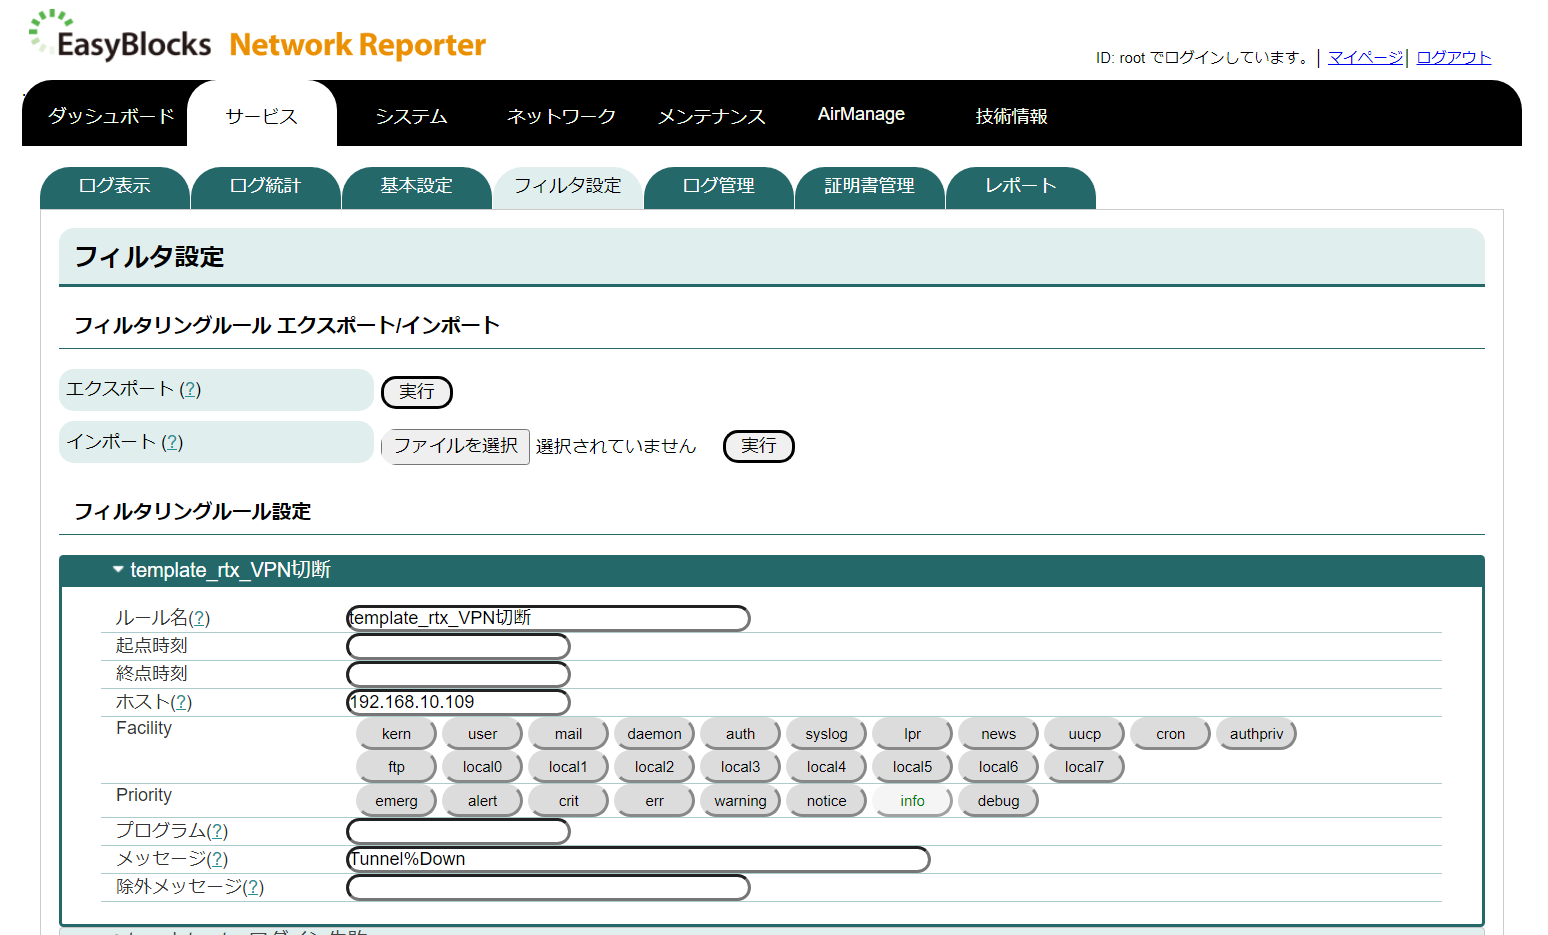The image size is (1548, 935).
Task: Open the help icon next to インポート
Action: click(x=172, y=442)
